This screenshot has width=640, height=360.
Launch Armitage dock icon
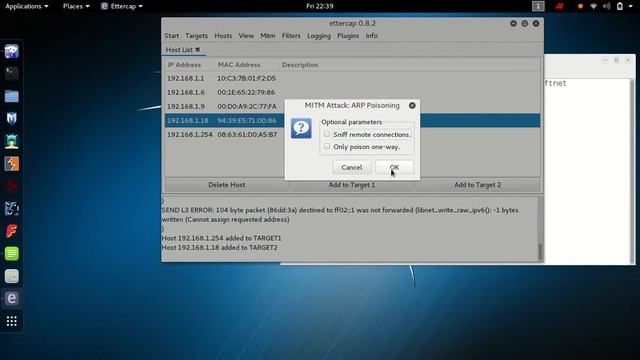[11, 141]
